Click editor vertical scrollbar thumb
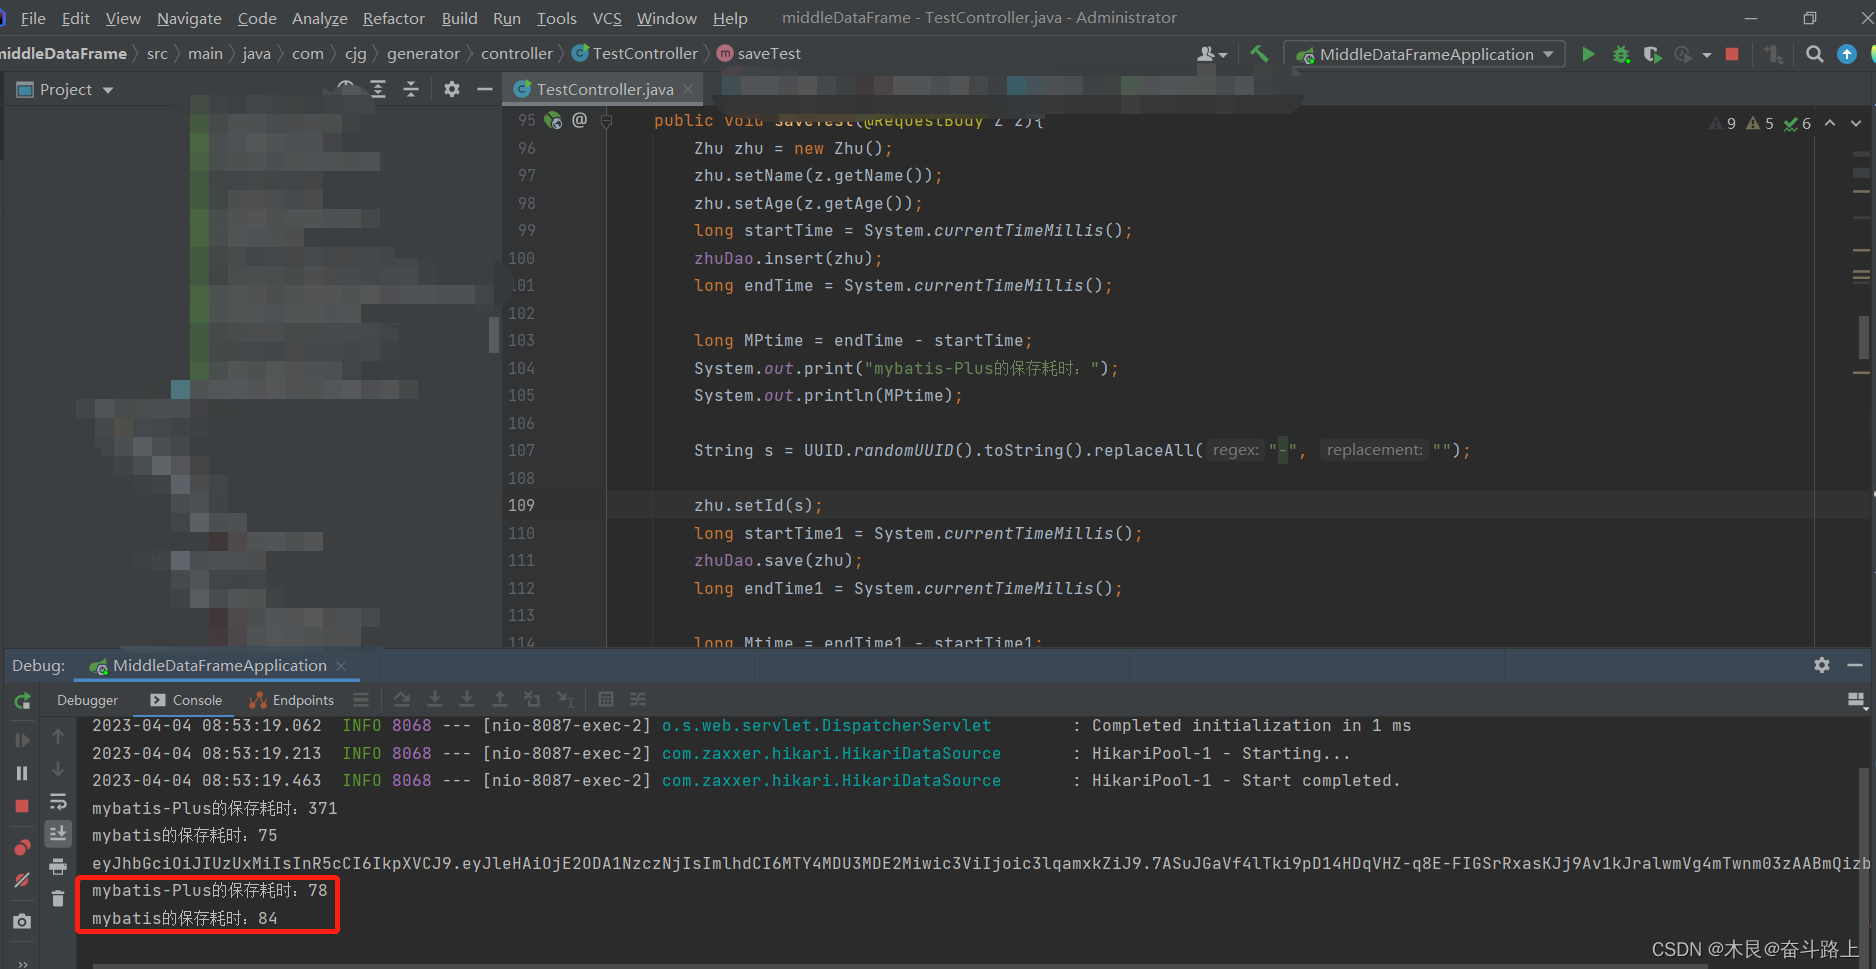The image size is (1876, 969). pyautogui.click(x=1864, y=336)
